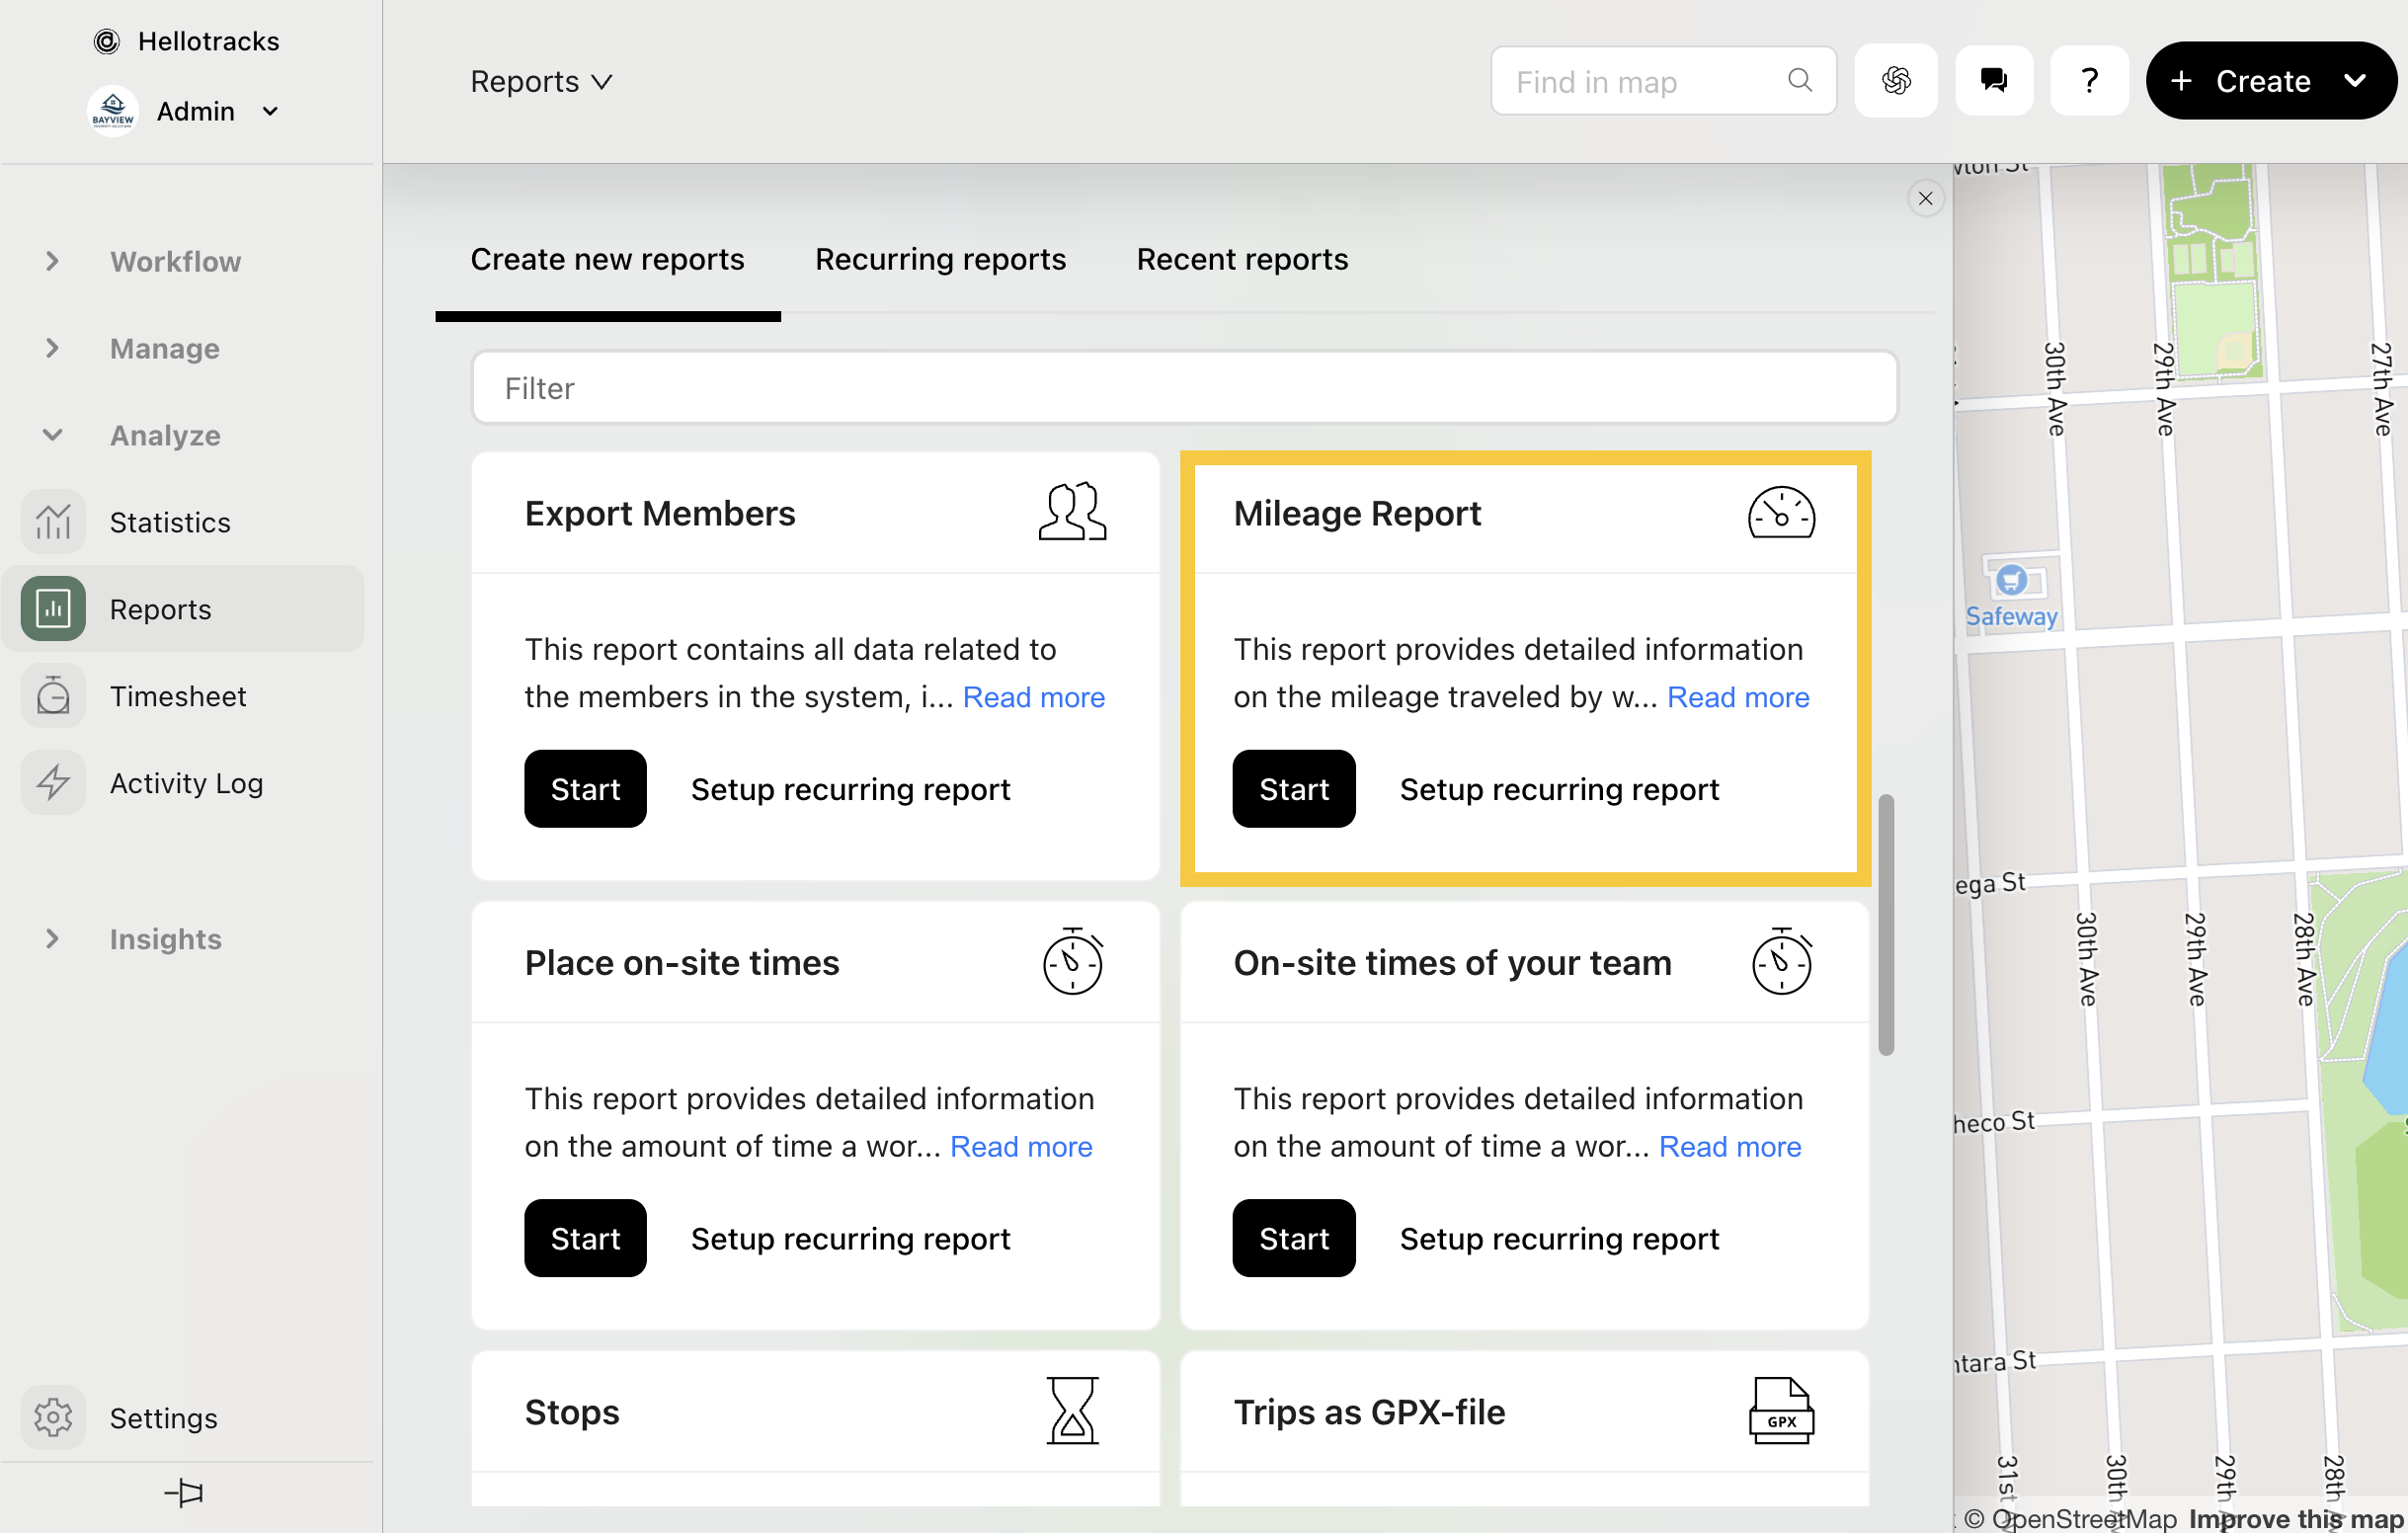
Task: Read more about On-site times of your team
Action: pos(1730,1146)
